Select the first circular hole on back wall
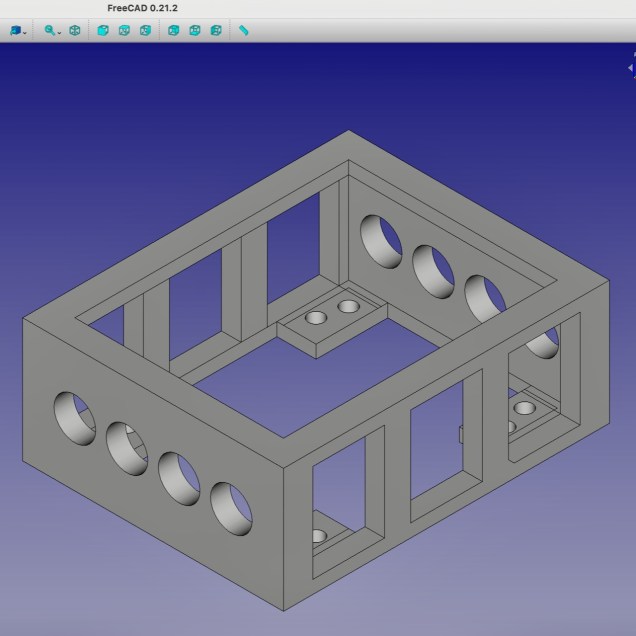636x636 pixels. [x=380, y=241]
